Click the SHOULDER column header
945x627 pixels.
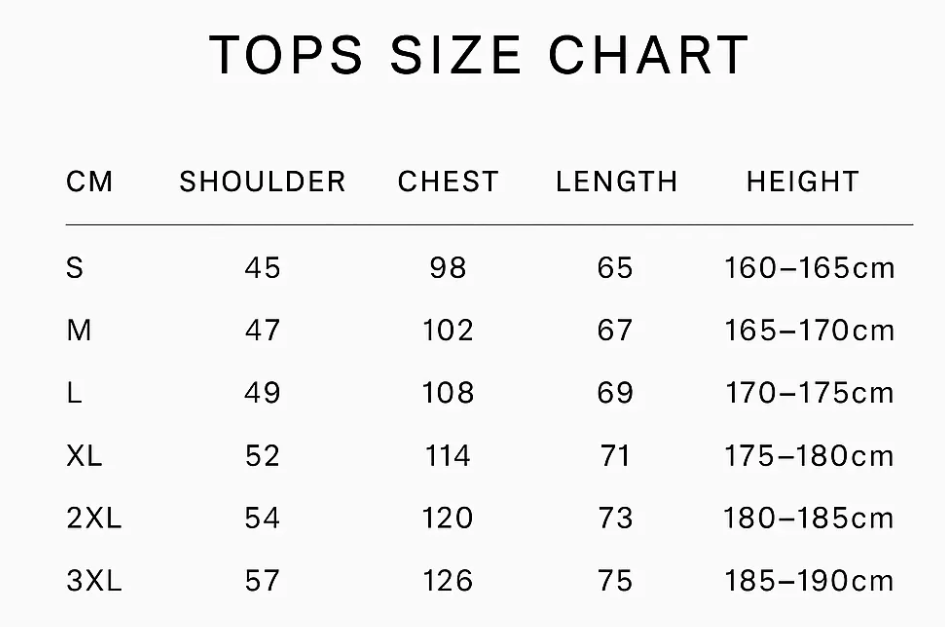tap(262, 182)
